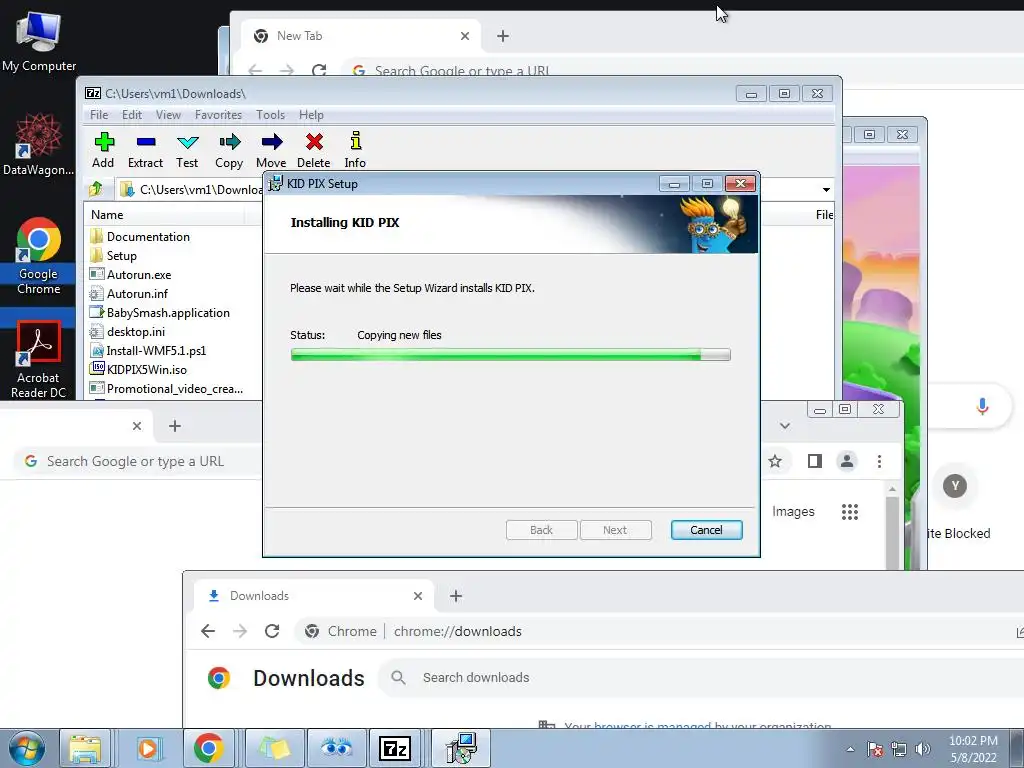Click the installation progress bar
The width and height of the screenshot is (1024, 768).
tap(511, 355)
